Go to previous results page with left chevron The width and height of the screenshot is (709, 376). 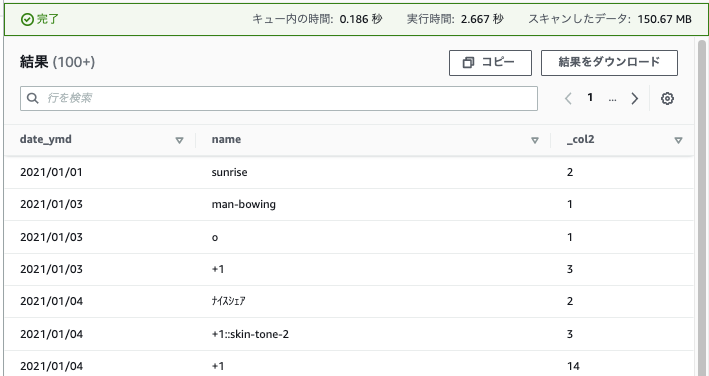point(568,99)
